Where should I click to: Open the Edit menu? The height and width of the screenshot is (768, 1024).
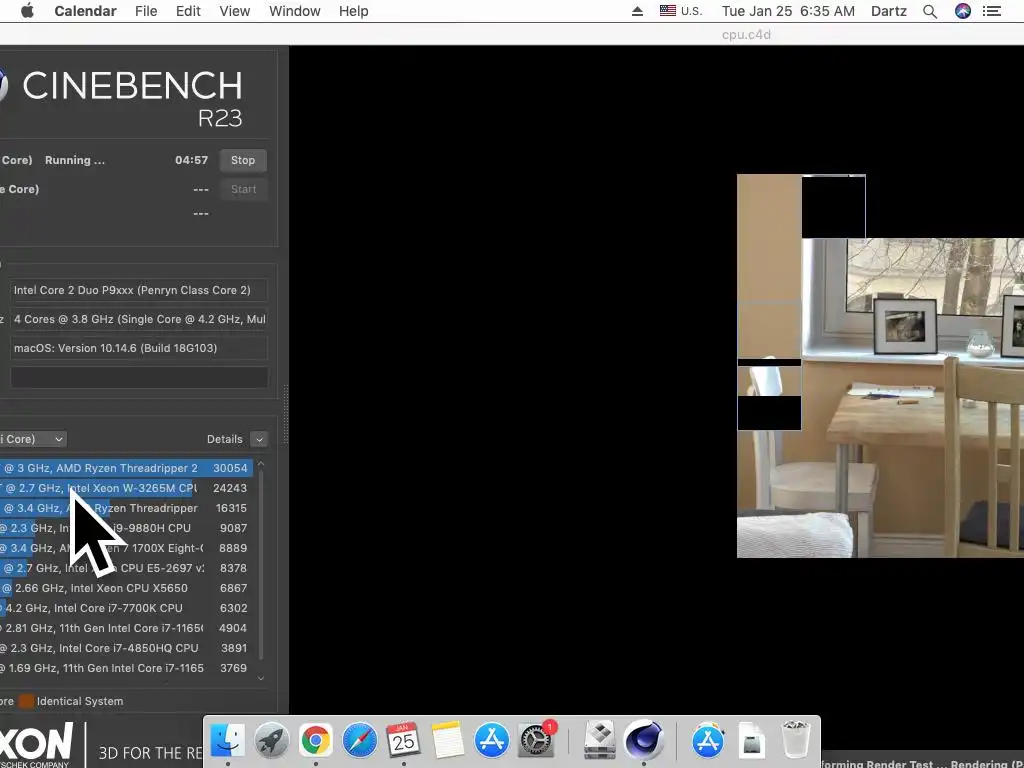(188, 11)
